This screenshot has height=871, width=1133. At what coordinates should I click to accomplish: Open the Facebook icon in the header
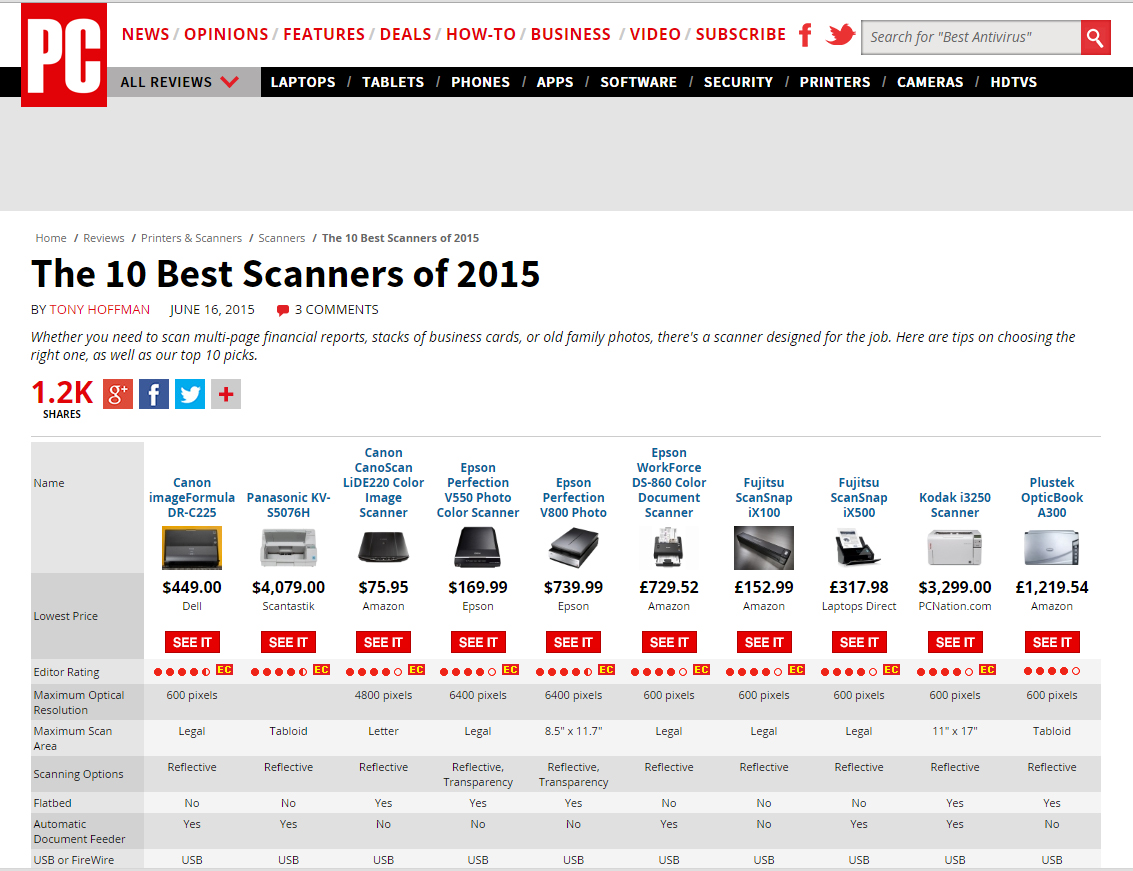805,35
